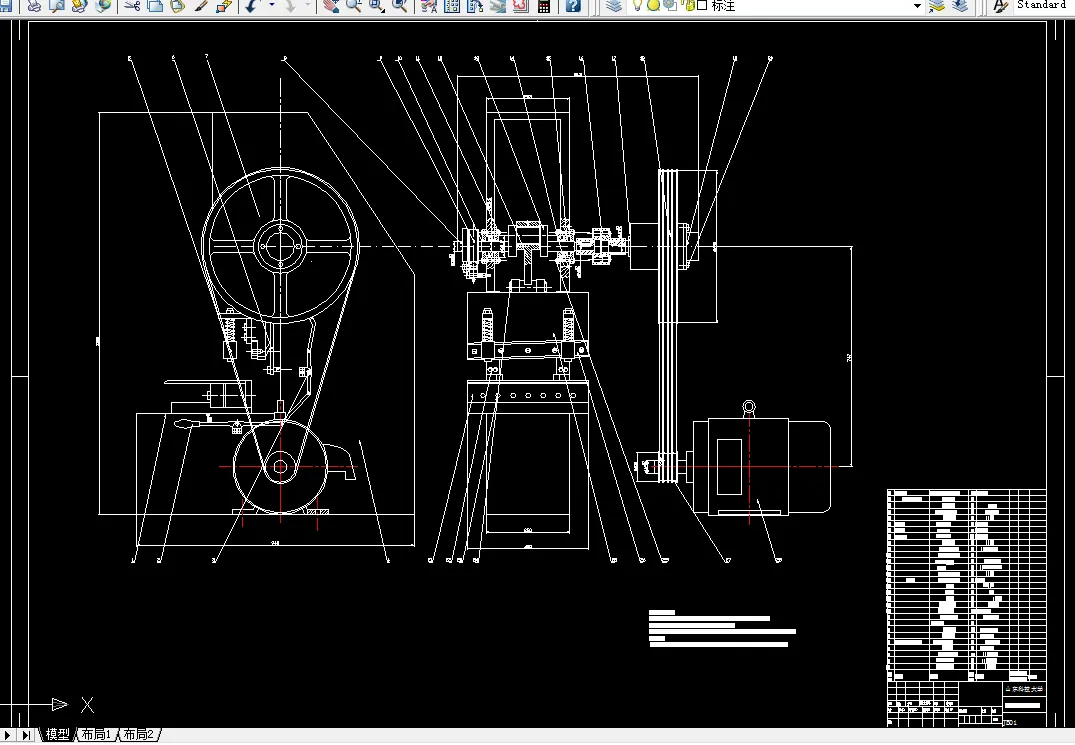Click the Save diskette icon
The image size is (1075, 745).
click(x=5, y=5)
